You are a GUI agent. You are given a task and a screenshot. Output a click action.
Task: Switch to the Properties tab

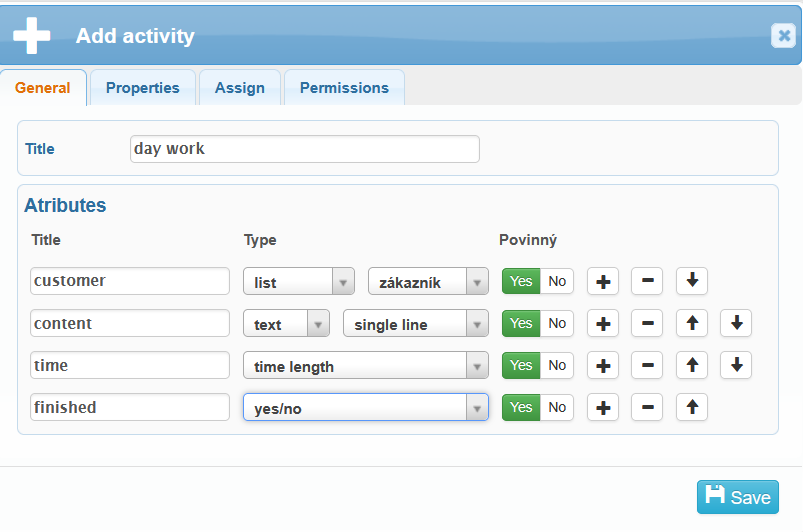(x=143, y=88)
